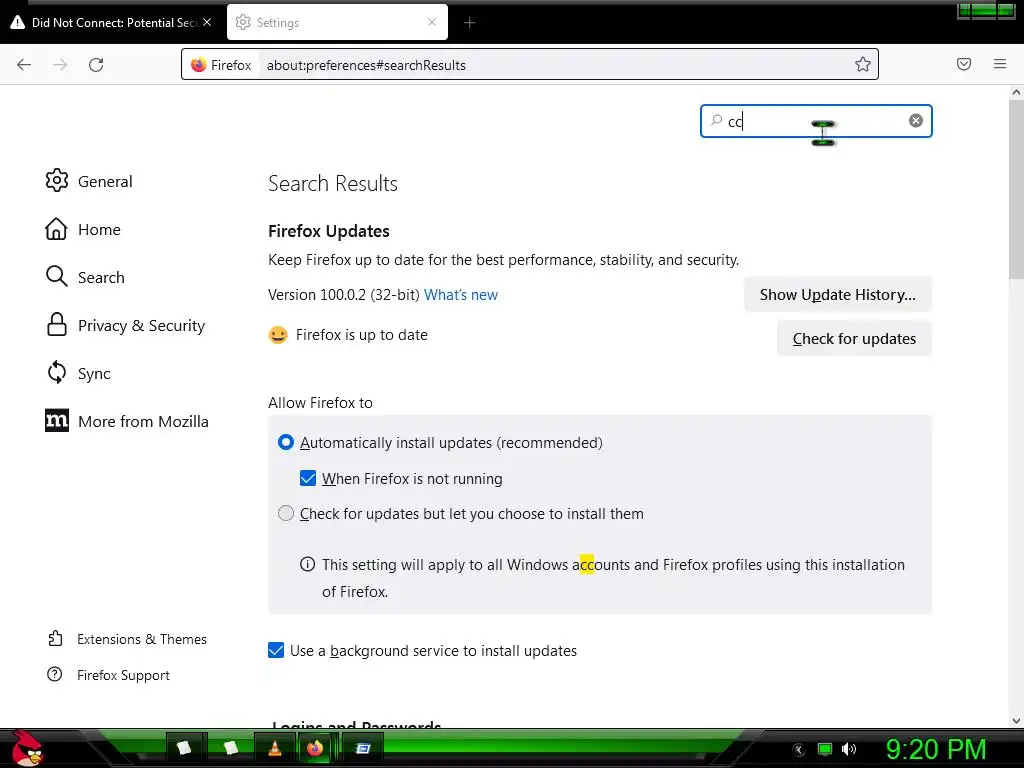Open Privacy & Security settings
Viewport: 1024px width, 768px height.
[125, 325]
